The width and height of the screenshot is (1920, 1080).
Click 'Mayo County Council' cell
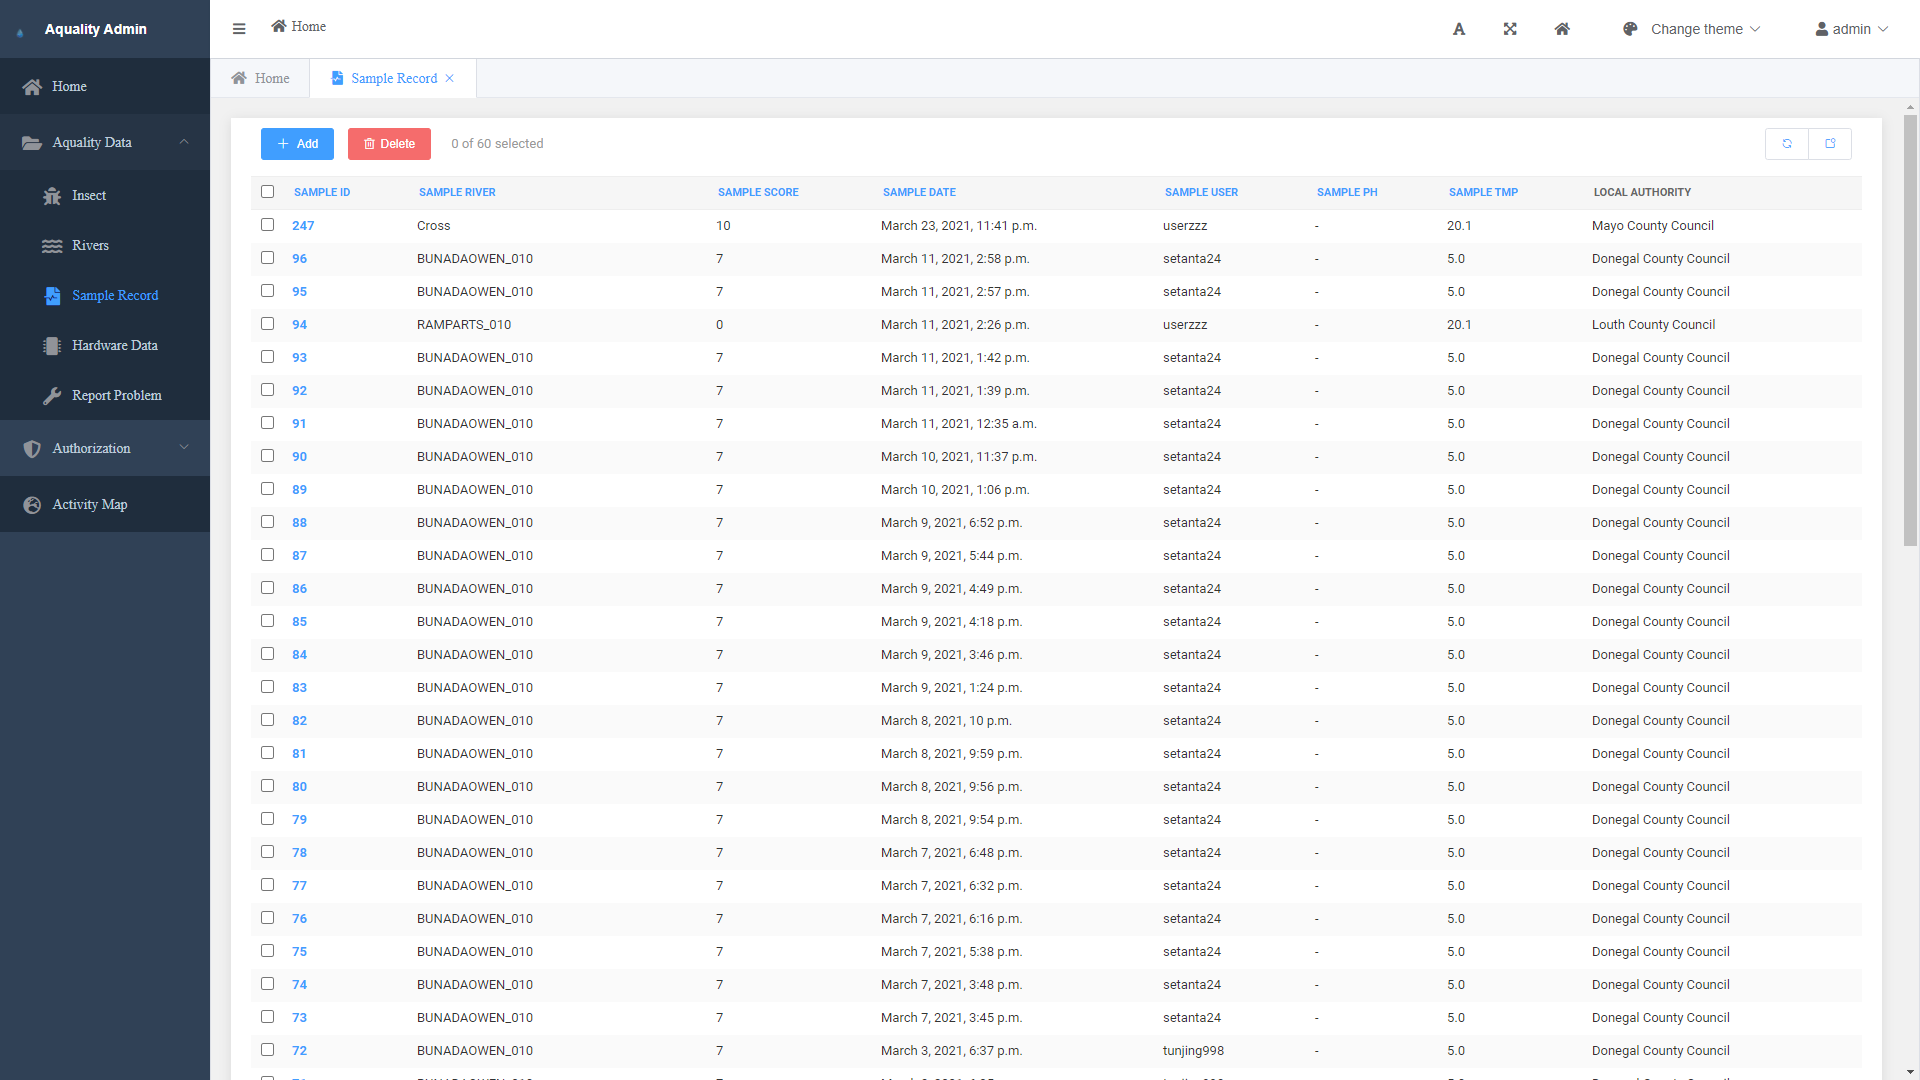1652,226
